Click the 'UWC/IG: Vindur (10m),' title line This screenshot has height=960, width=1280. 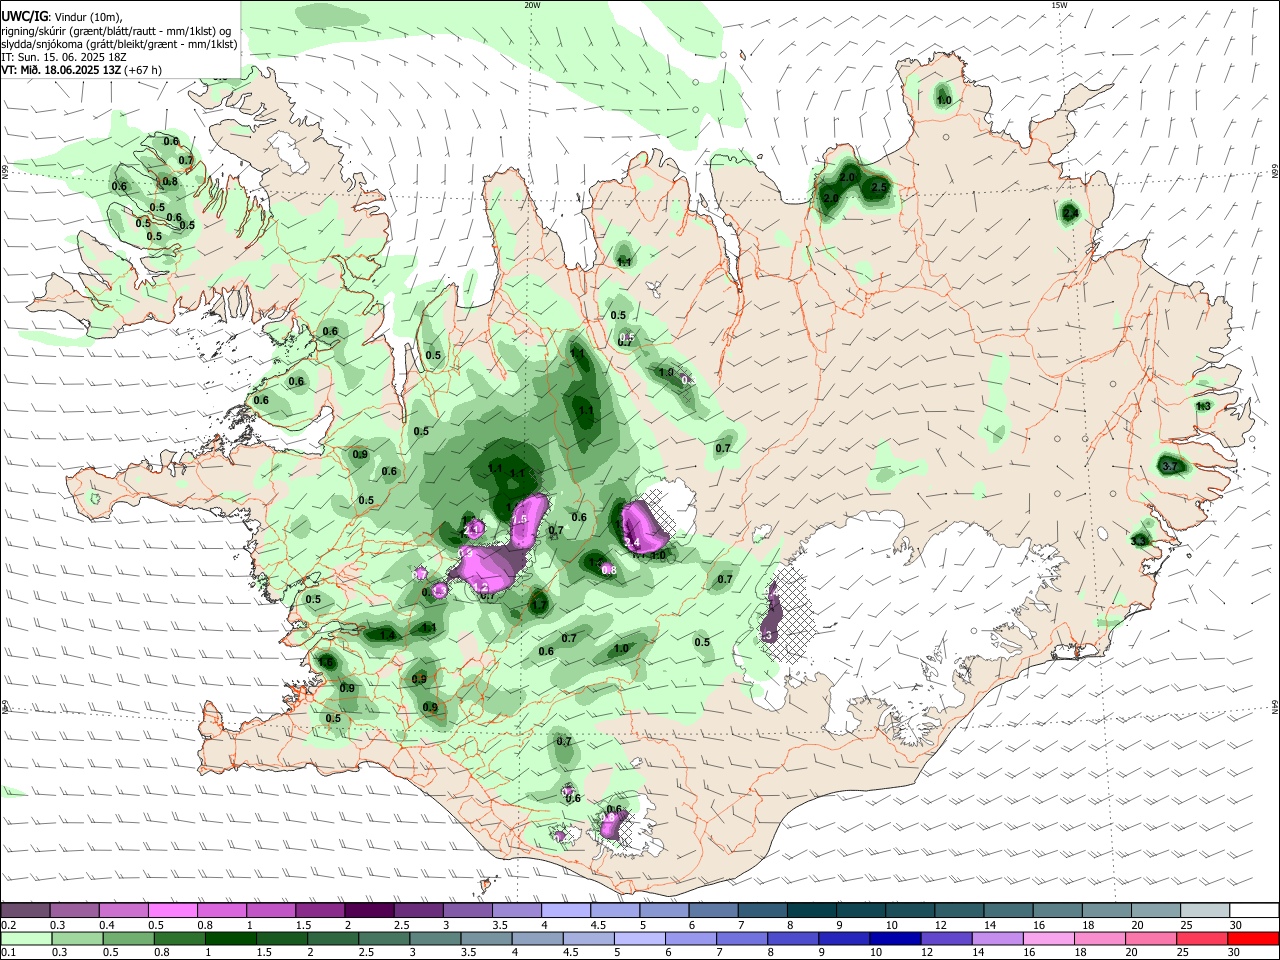click(61, 17)
